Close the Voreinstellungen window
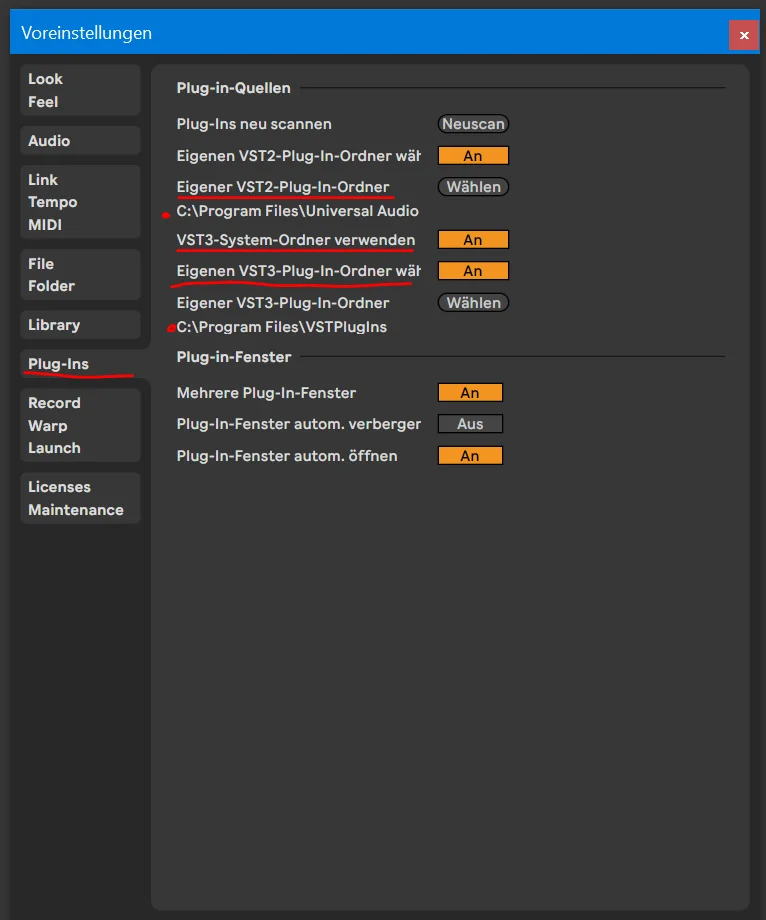Viewport: 766px width, 920px height. pyautogui.click(x=744, y=35)
